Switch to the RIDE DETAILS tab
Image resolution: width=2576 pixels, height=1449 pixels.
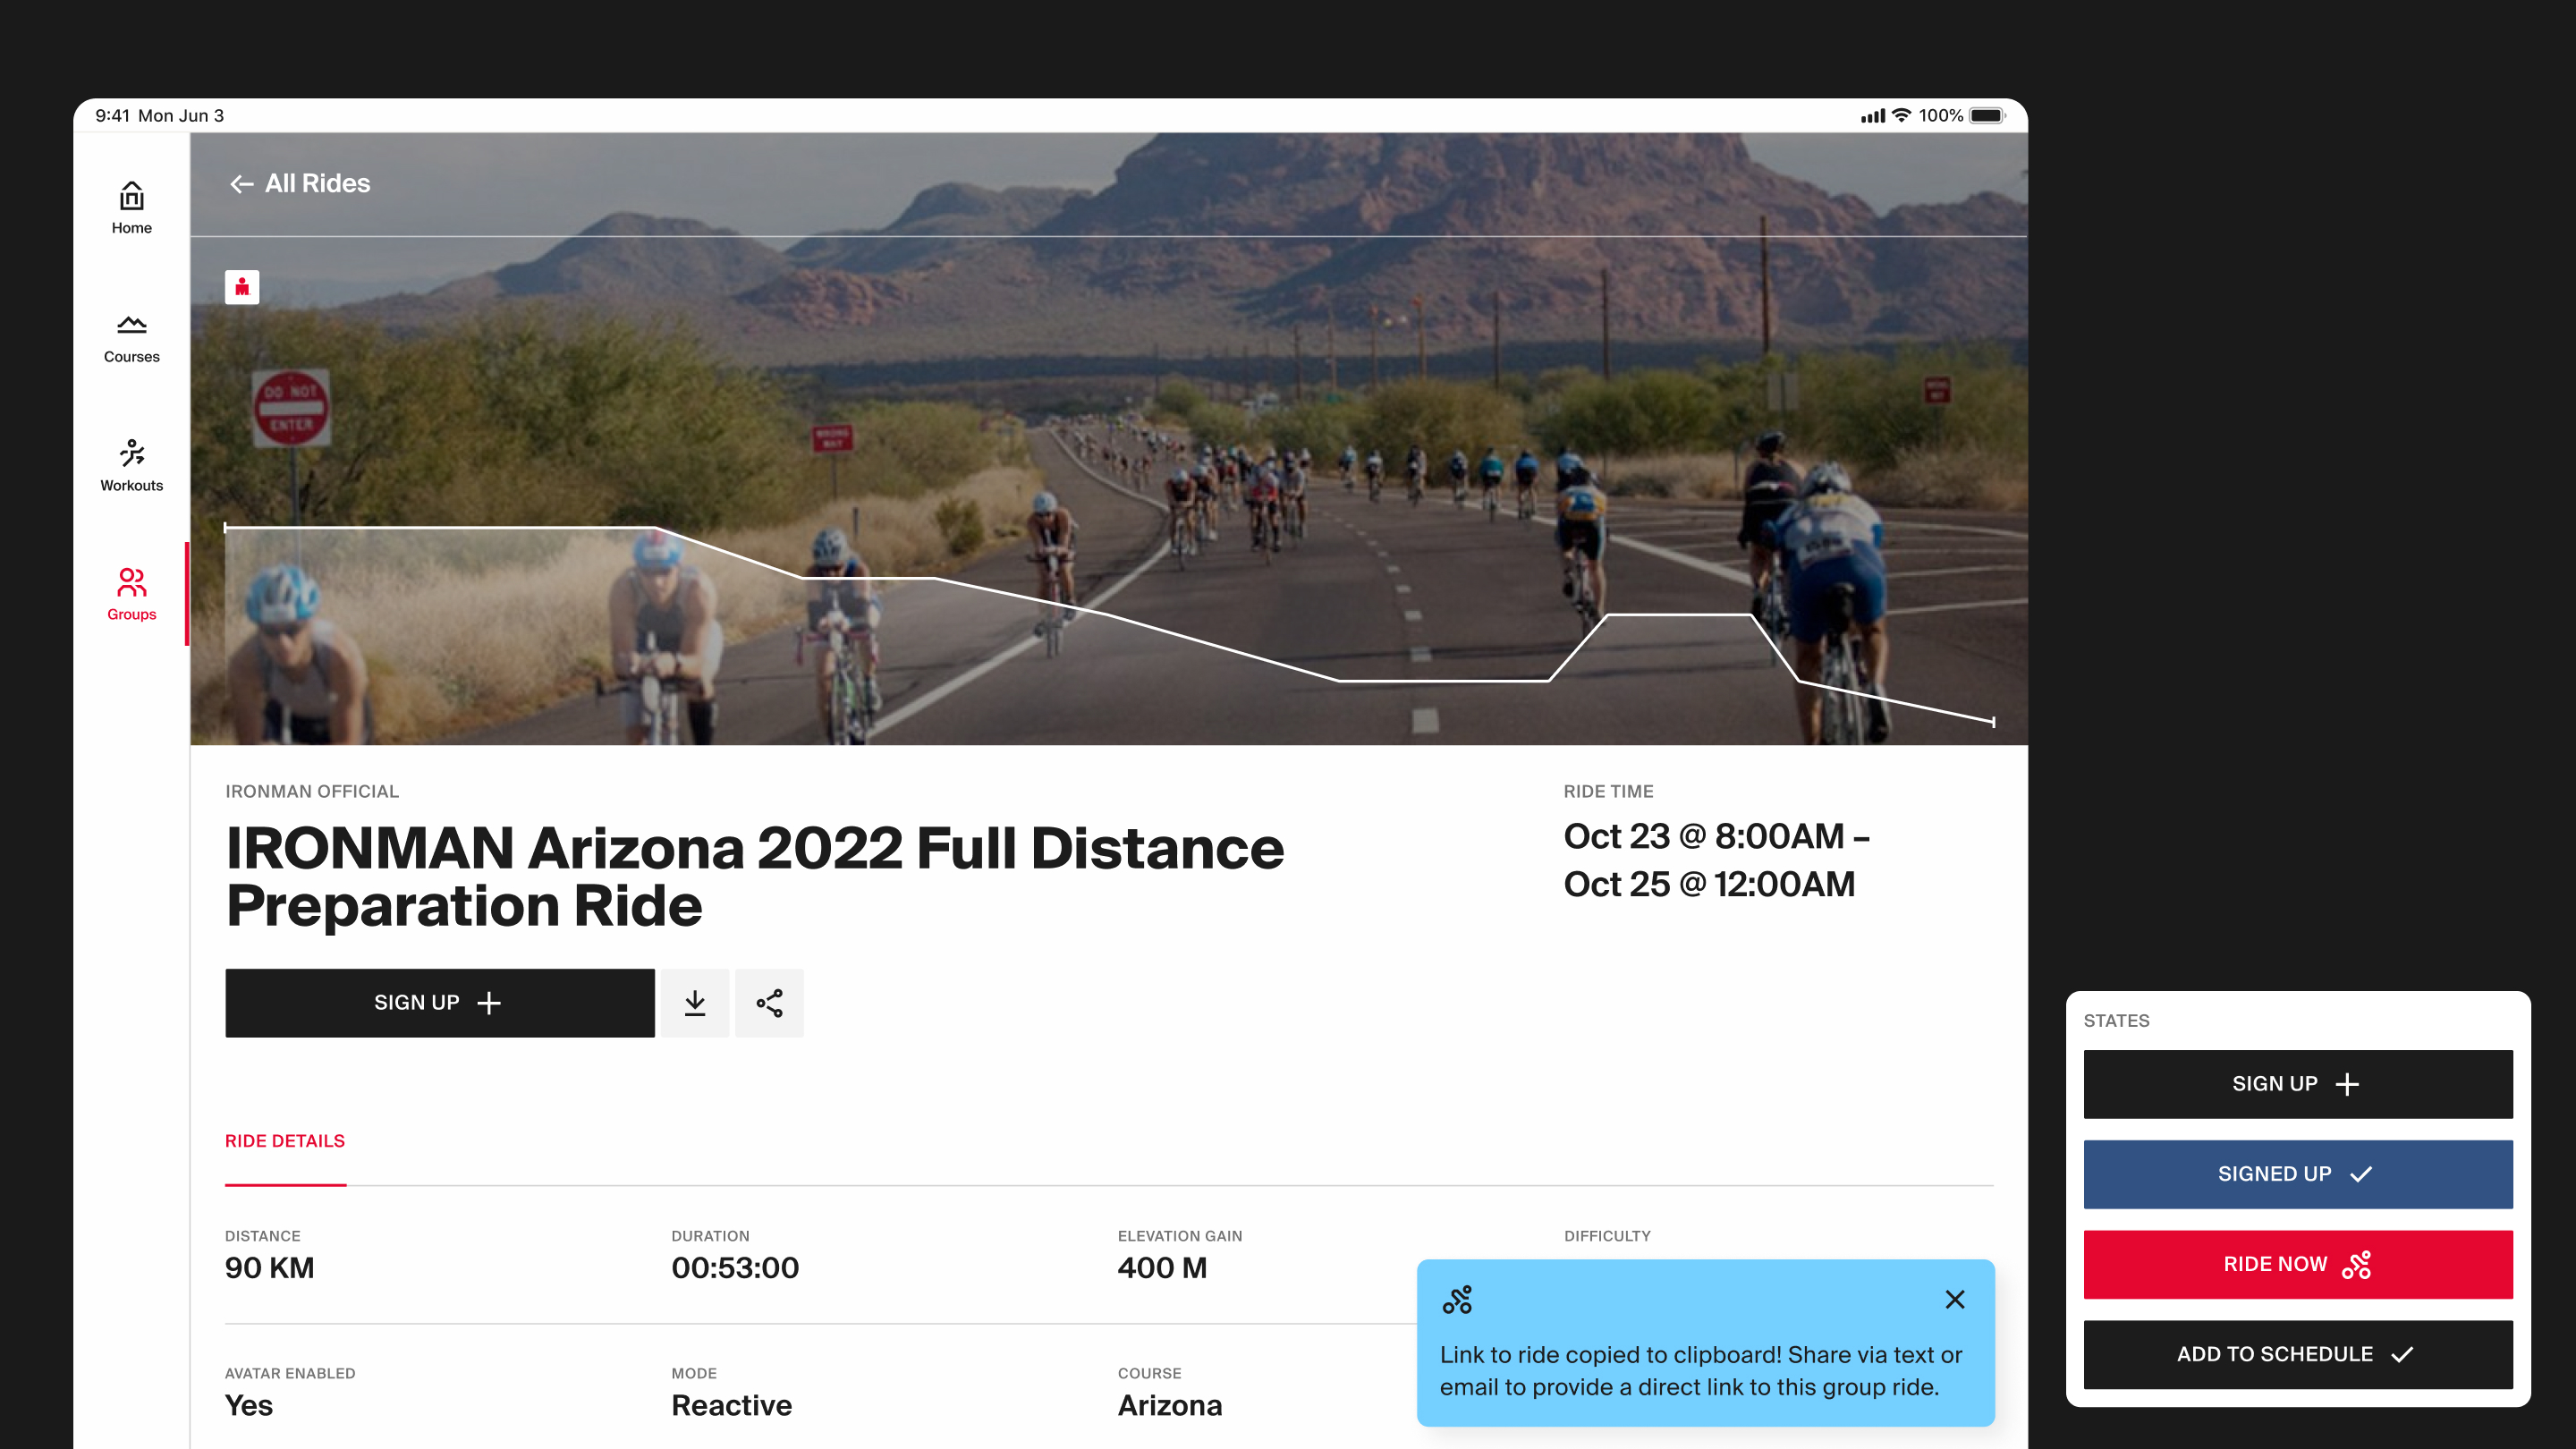(x=285, y=1141)
